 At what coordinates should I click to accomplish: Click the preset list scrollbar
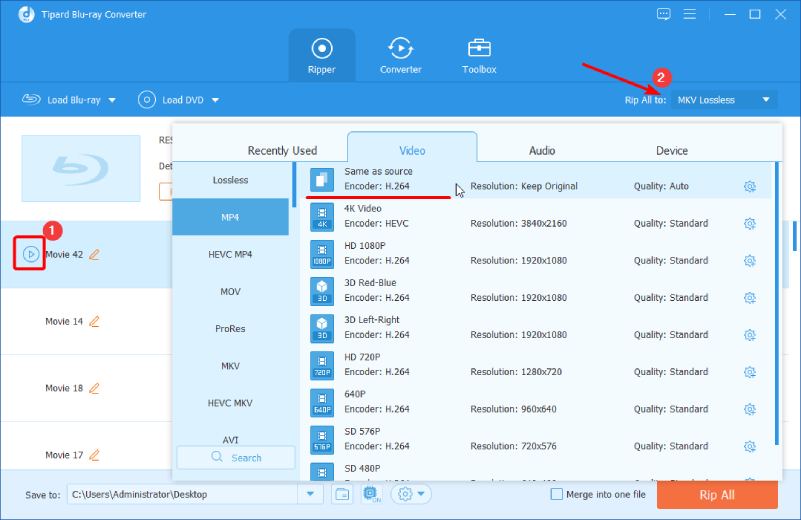(777, 303)
